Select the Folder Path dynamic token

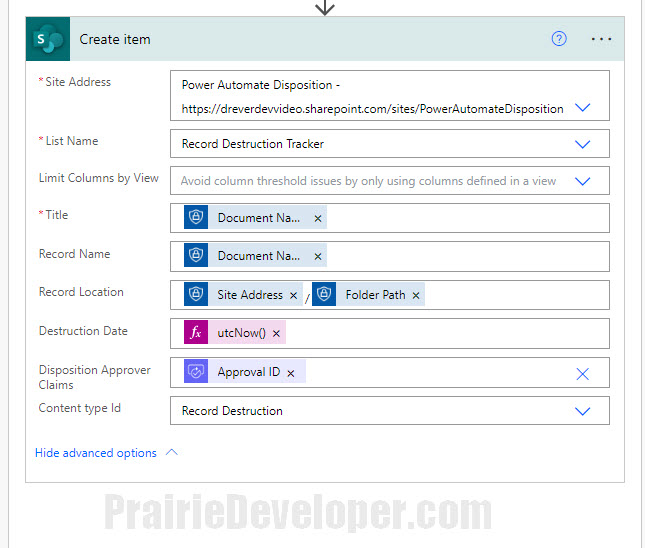[369, 294]
